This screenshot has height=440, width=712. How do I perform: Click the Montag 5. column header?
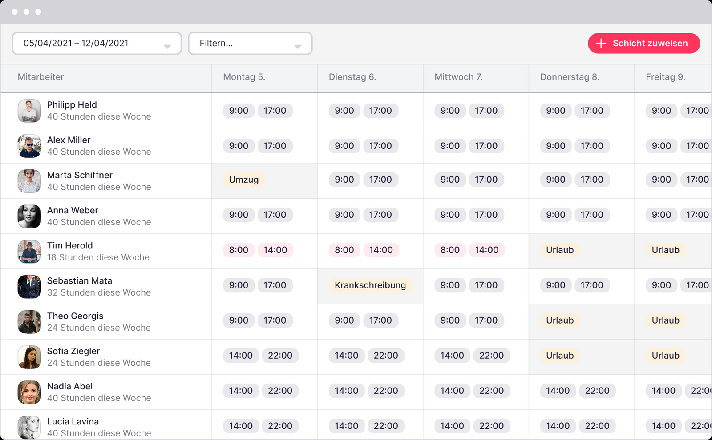tap(246, 77)
